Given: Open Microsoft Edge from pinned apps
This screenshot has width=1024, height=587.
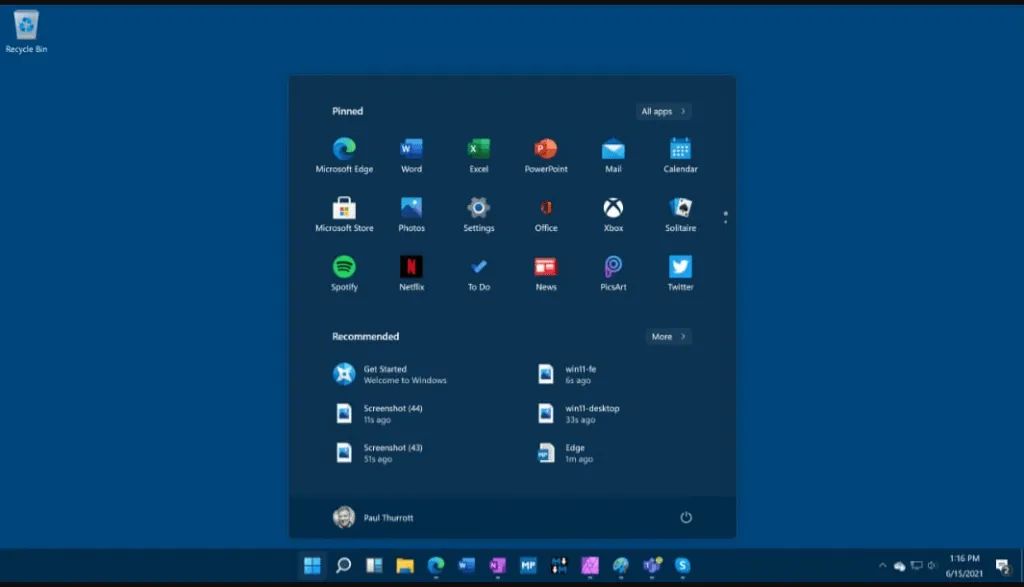Looking at the screenshot, I should pos(344,149).
